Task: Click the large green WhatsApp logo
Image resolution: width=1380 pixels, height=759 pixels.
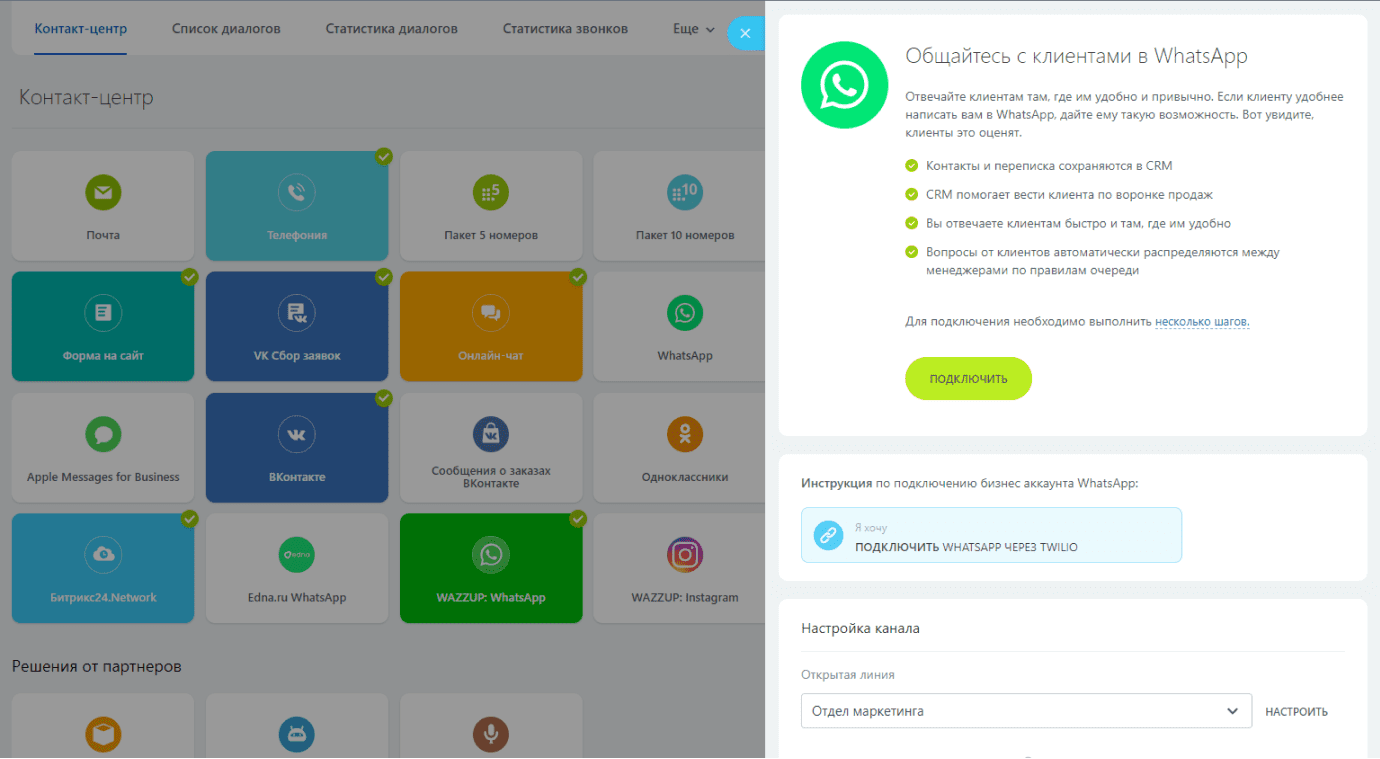Action: pyautogui.click(x=844, y=86)
